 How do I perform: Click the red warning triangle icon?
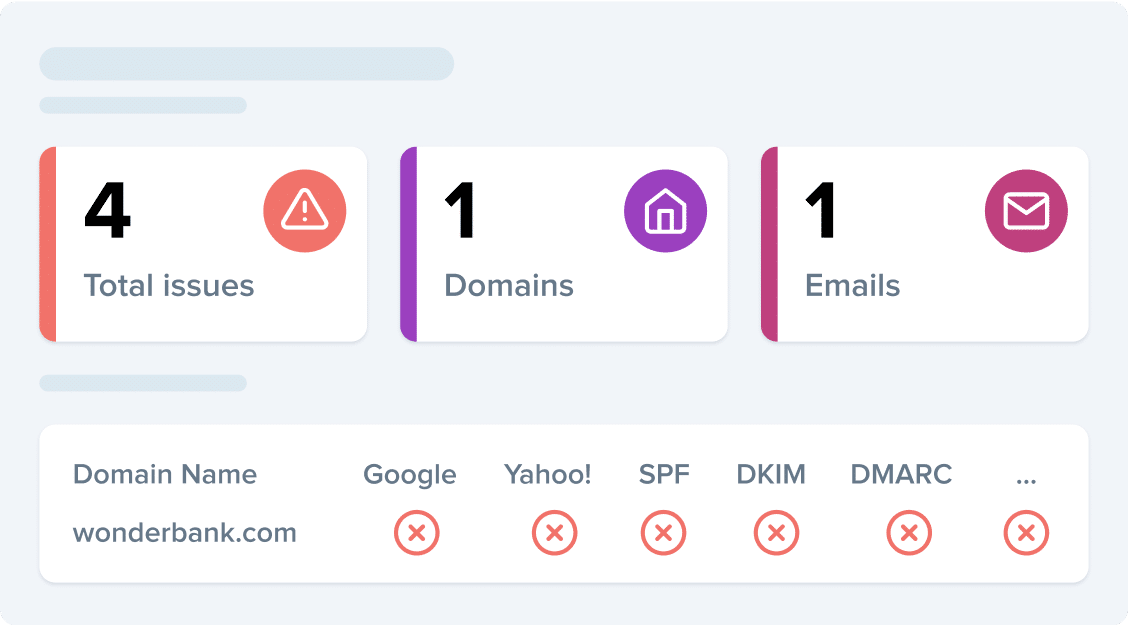tap(304, 211)
